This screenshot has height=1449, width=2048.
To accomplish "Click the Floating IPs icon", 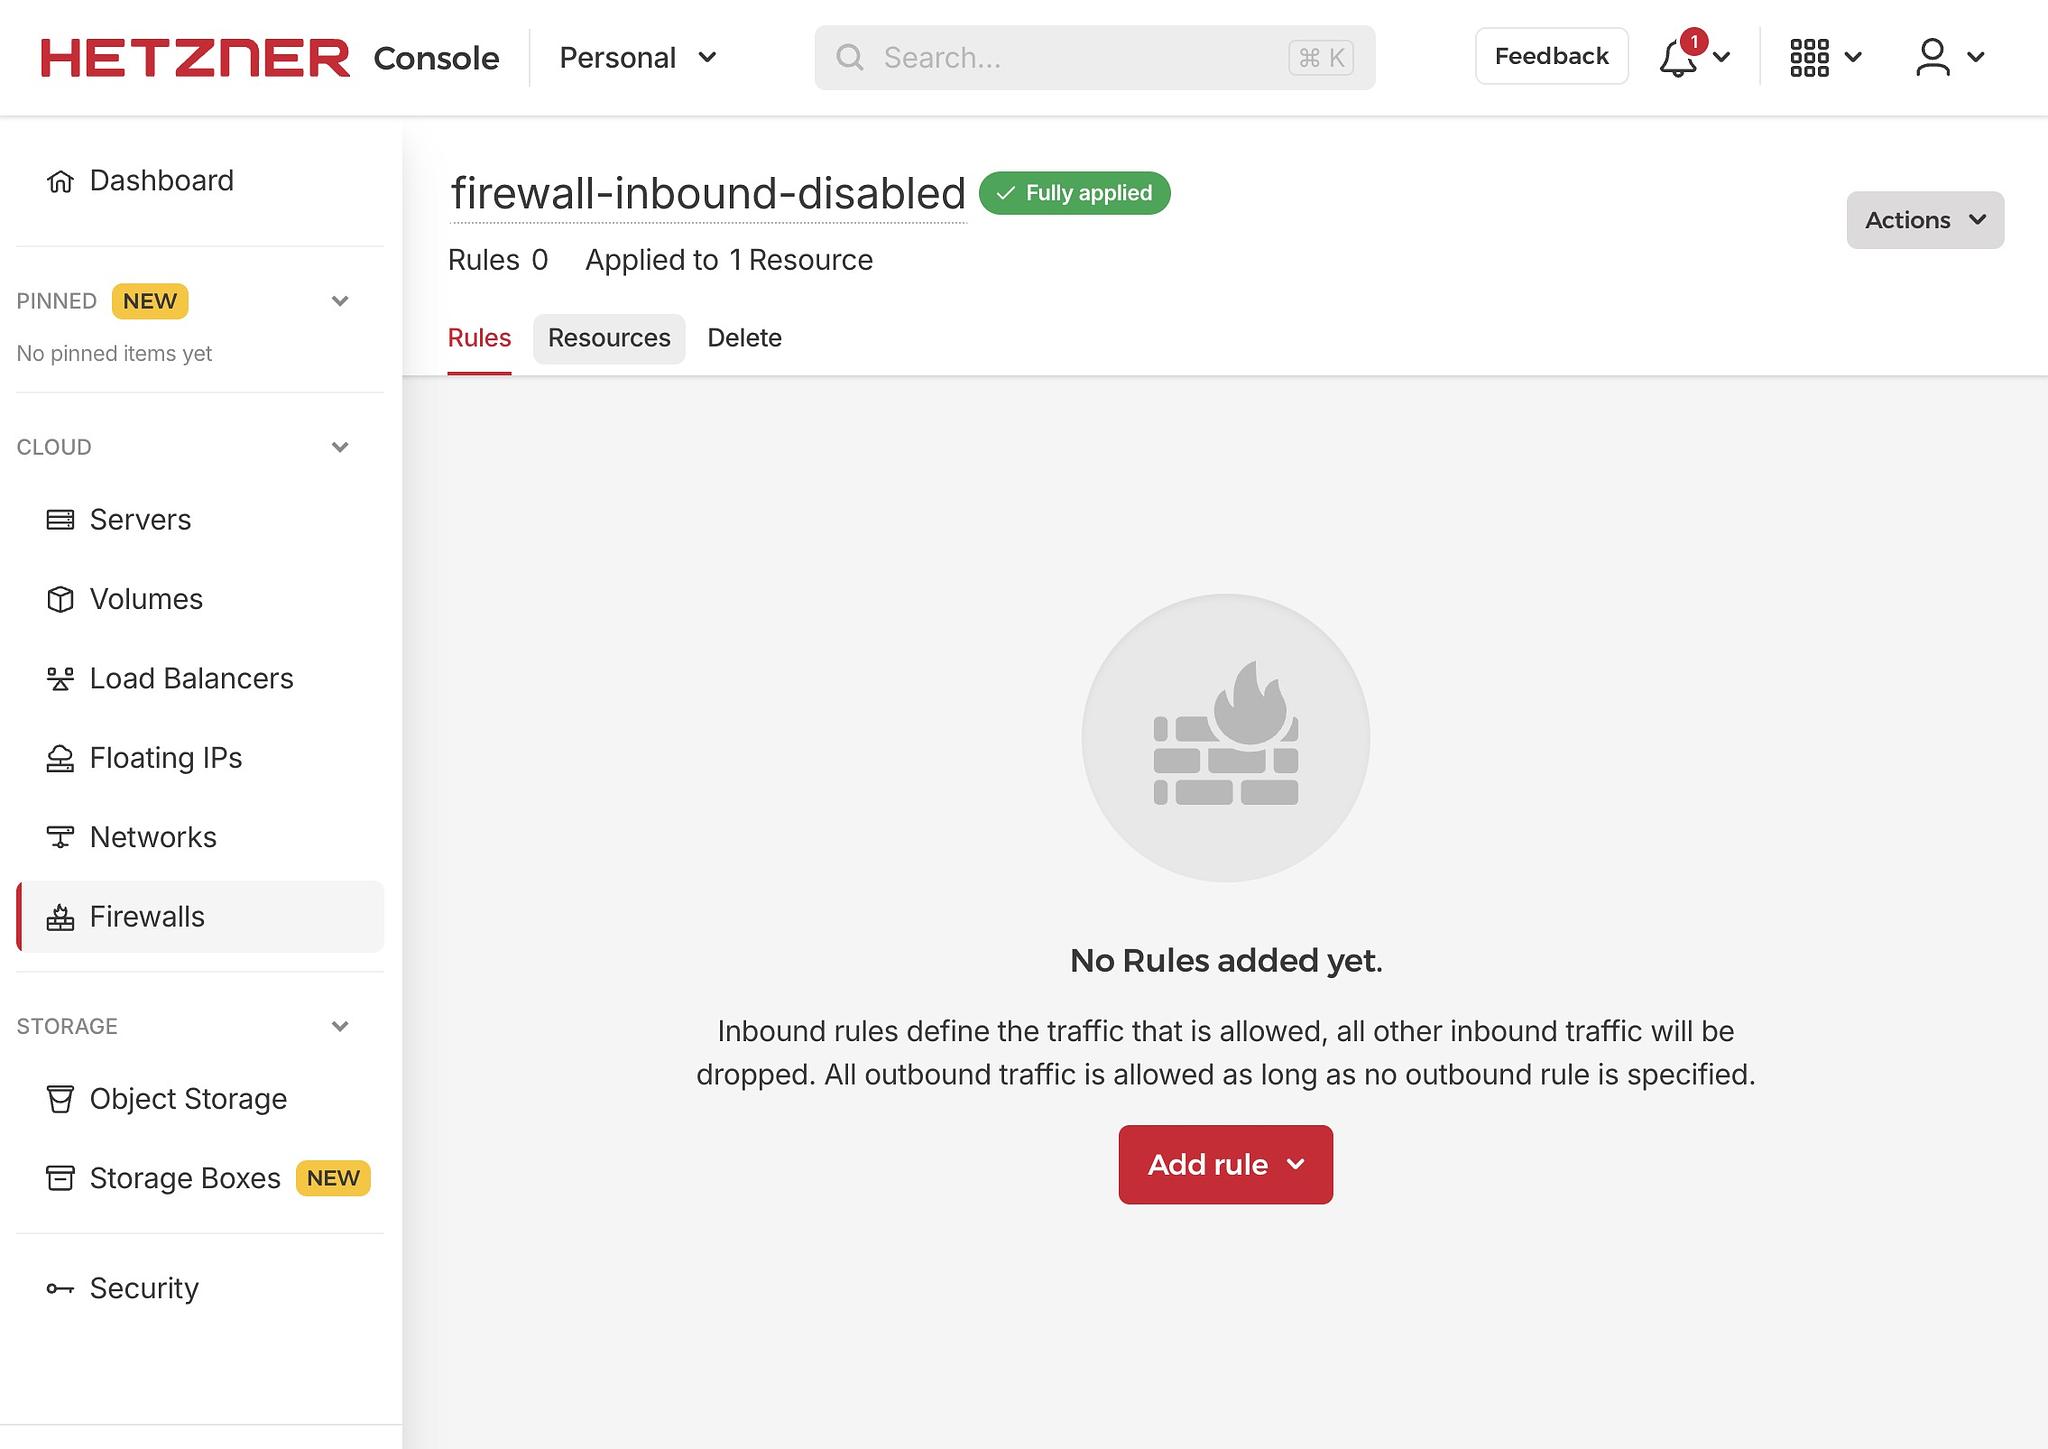I will coord(60,758).
